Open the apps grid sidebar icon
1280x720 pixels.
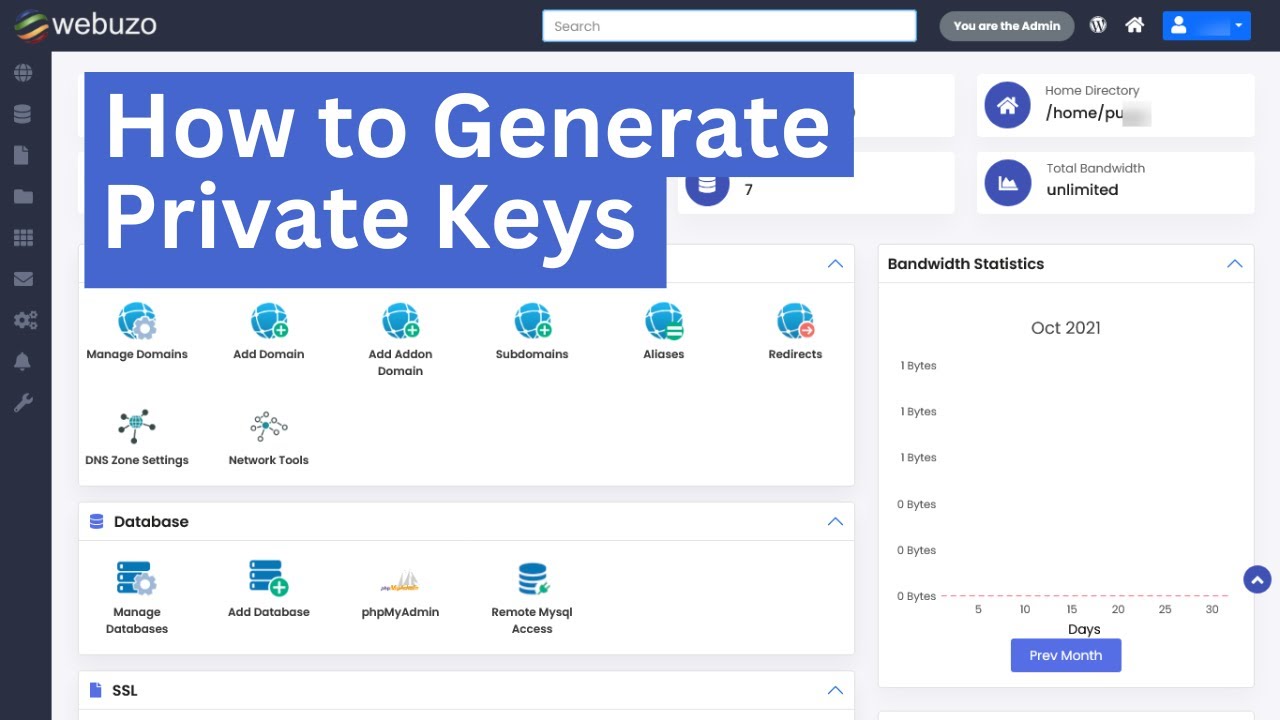23,238
